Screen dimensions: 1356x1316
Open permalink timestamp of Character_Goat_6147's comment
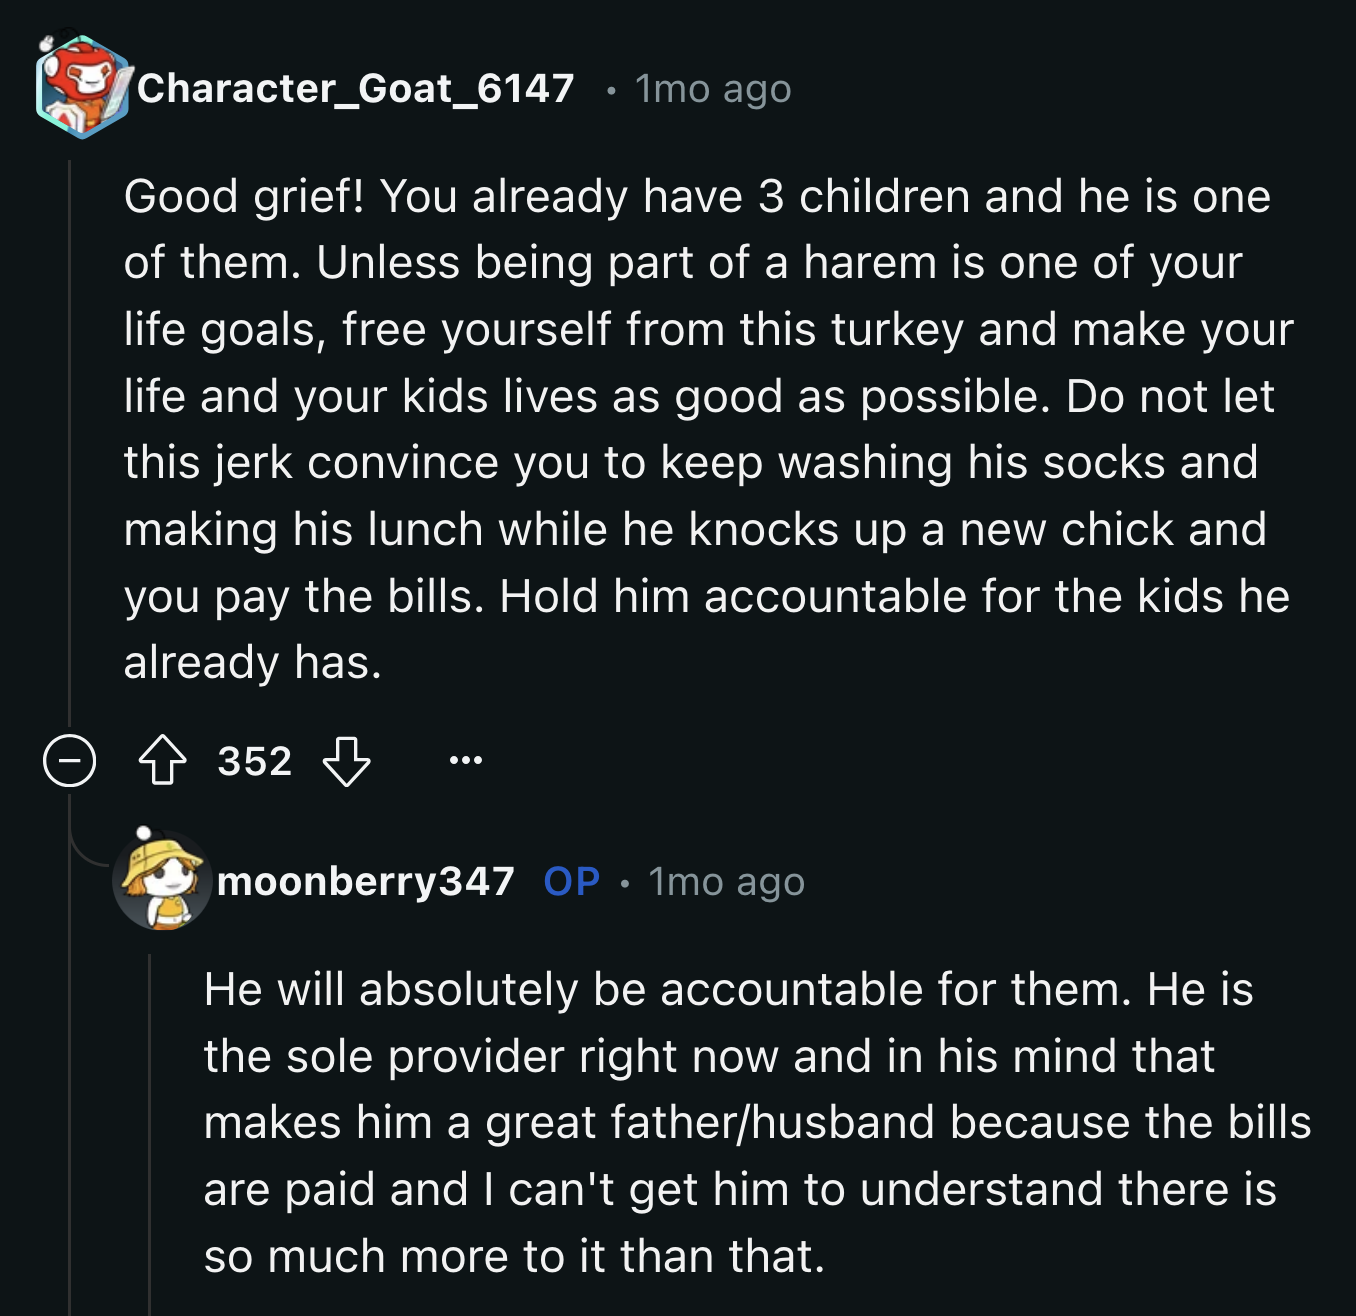(713, 89)
